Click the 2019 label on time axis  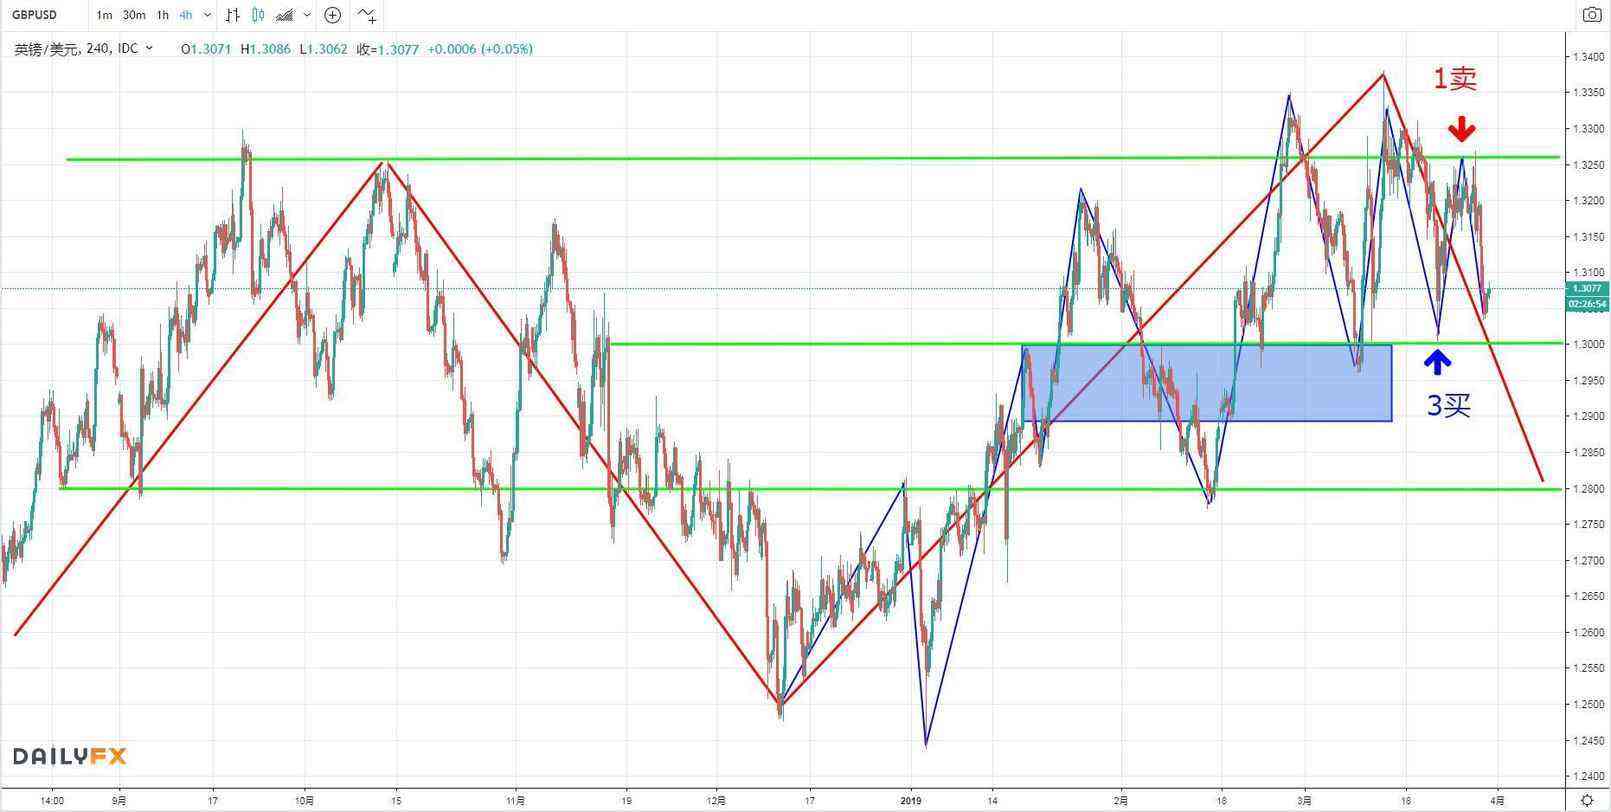(910, 800)
